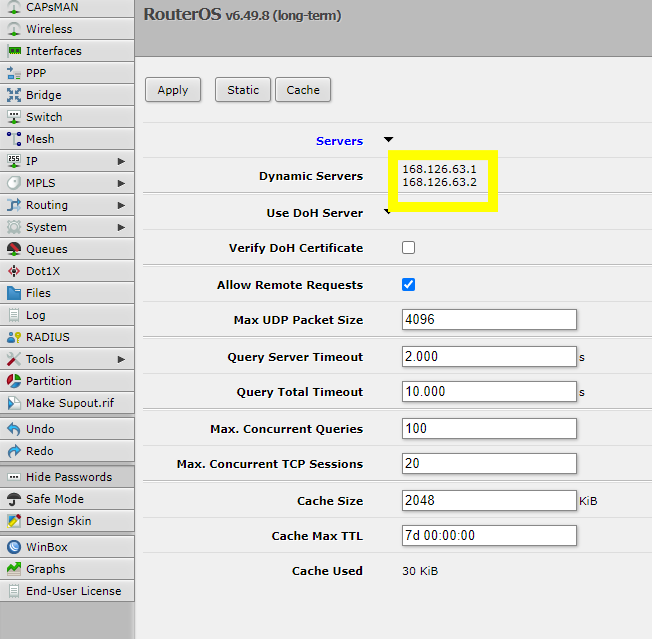Click the Queues icon
This screenshot has height=639, width=652.
pyautogui.click(x=14, y=249)
